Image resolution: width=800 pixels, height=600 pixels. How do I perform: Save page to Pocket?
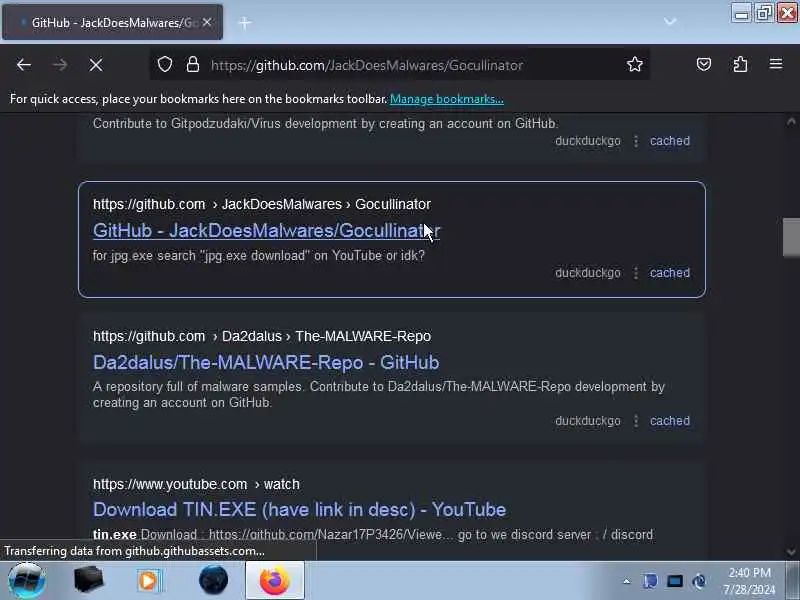[x=704, y=64]
